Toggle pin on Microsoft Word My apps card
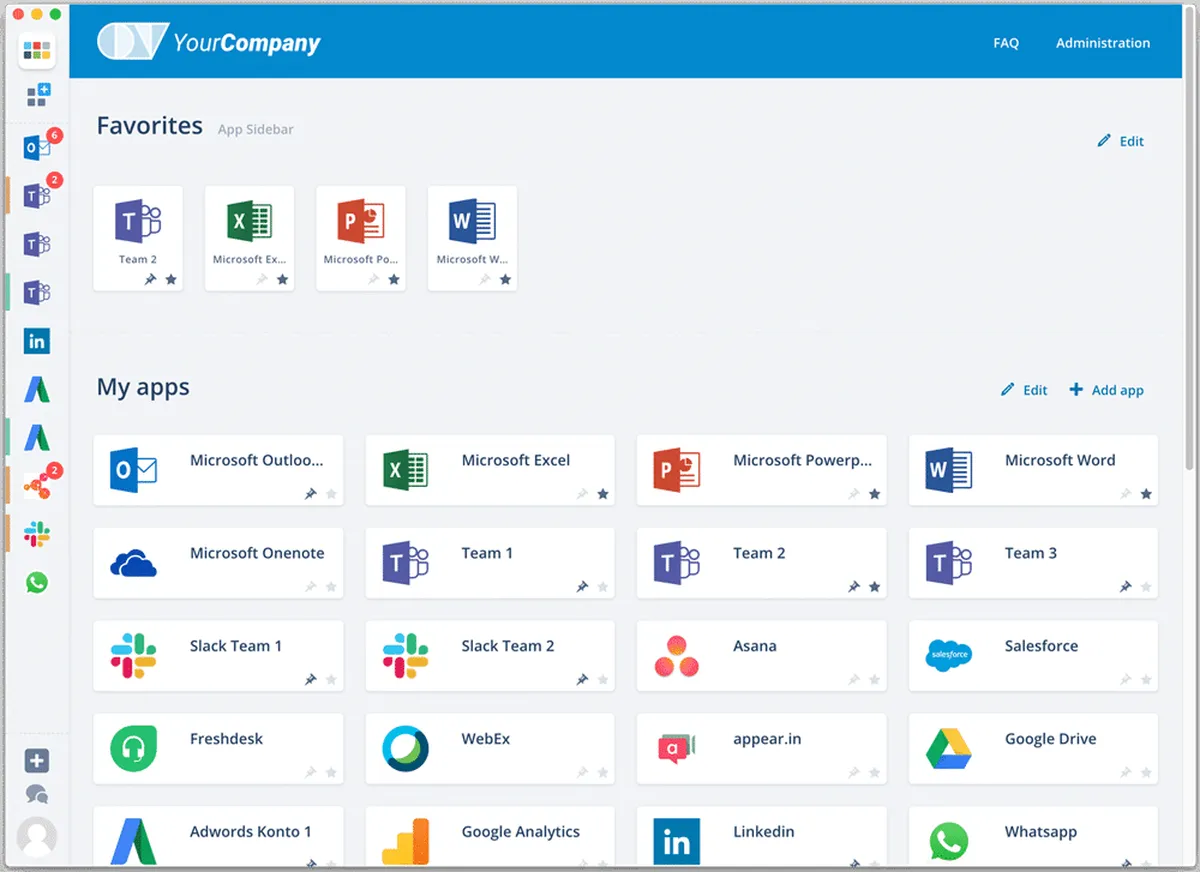Screen dimensions: 1200x872 tap(1126, 494)
